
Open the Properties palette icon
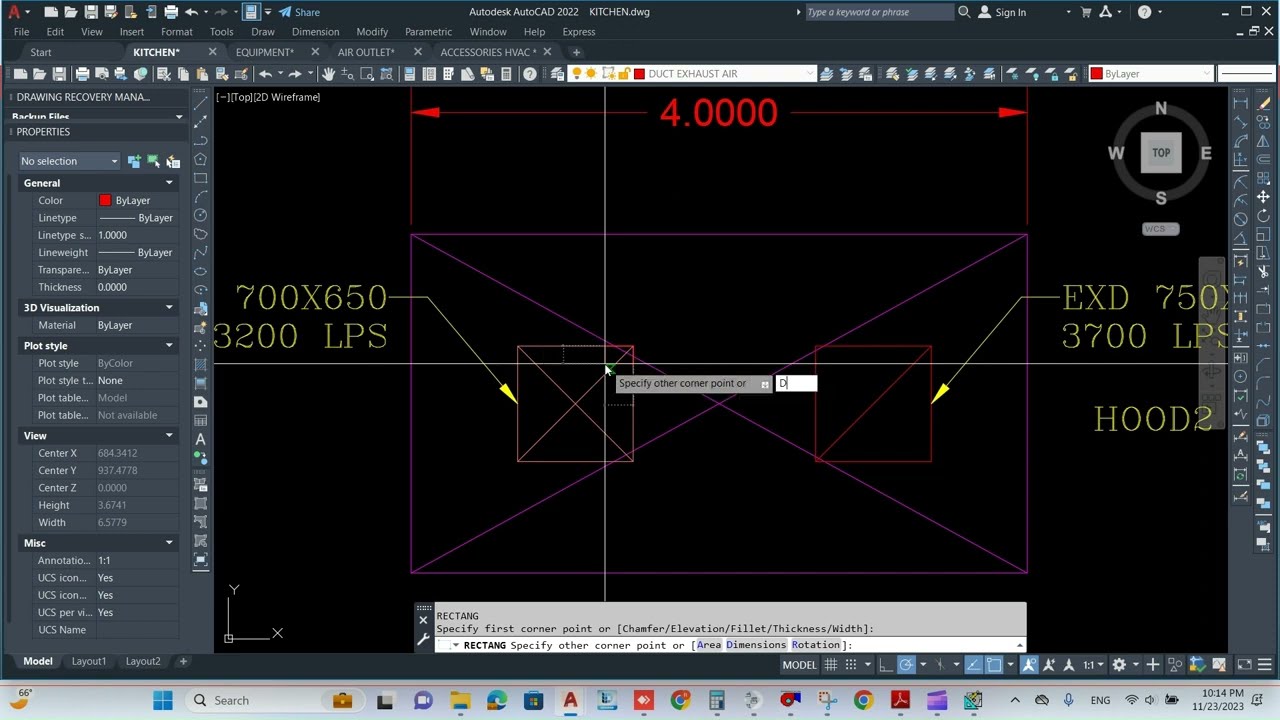409,74
